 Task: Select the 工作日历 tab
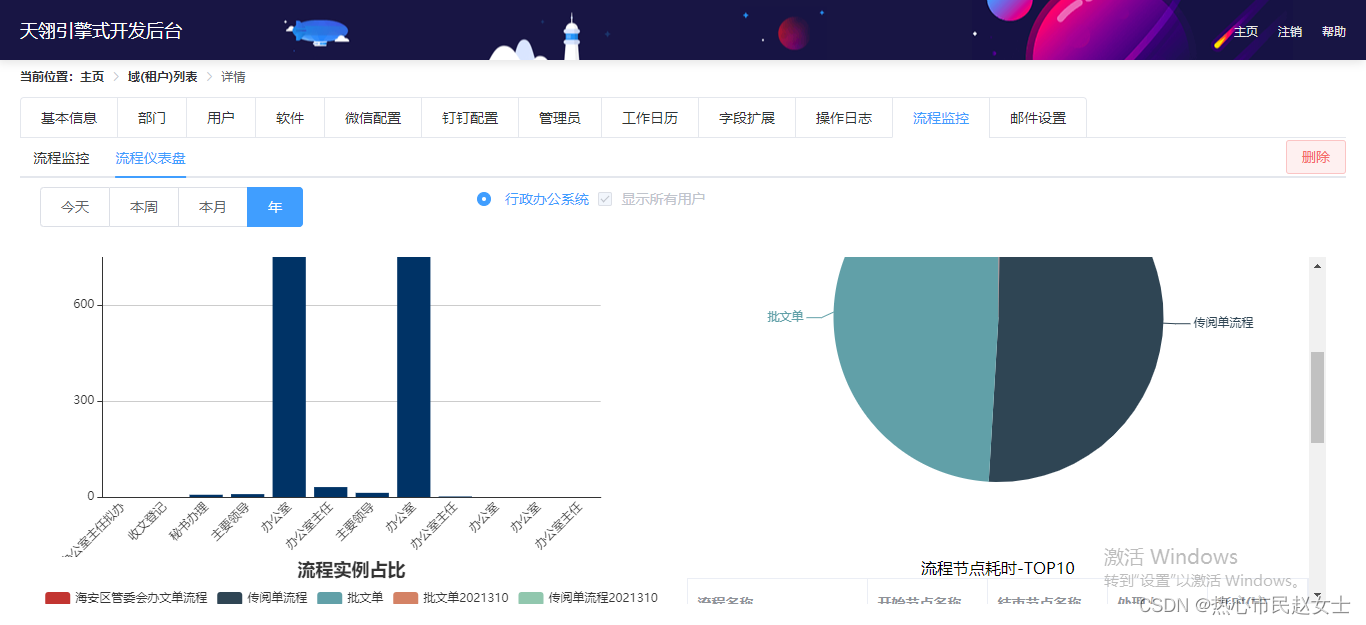click(650, 118)
